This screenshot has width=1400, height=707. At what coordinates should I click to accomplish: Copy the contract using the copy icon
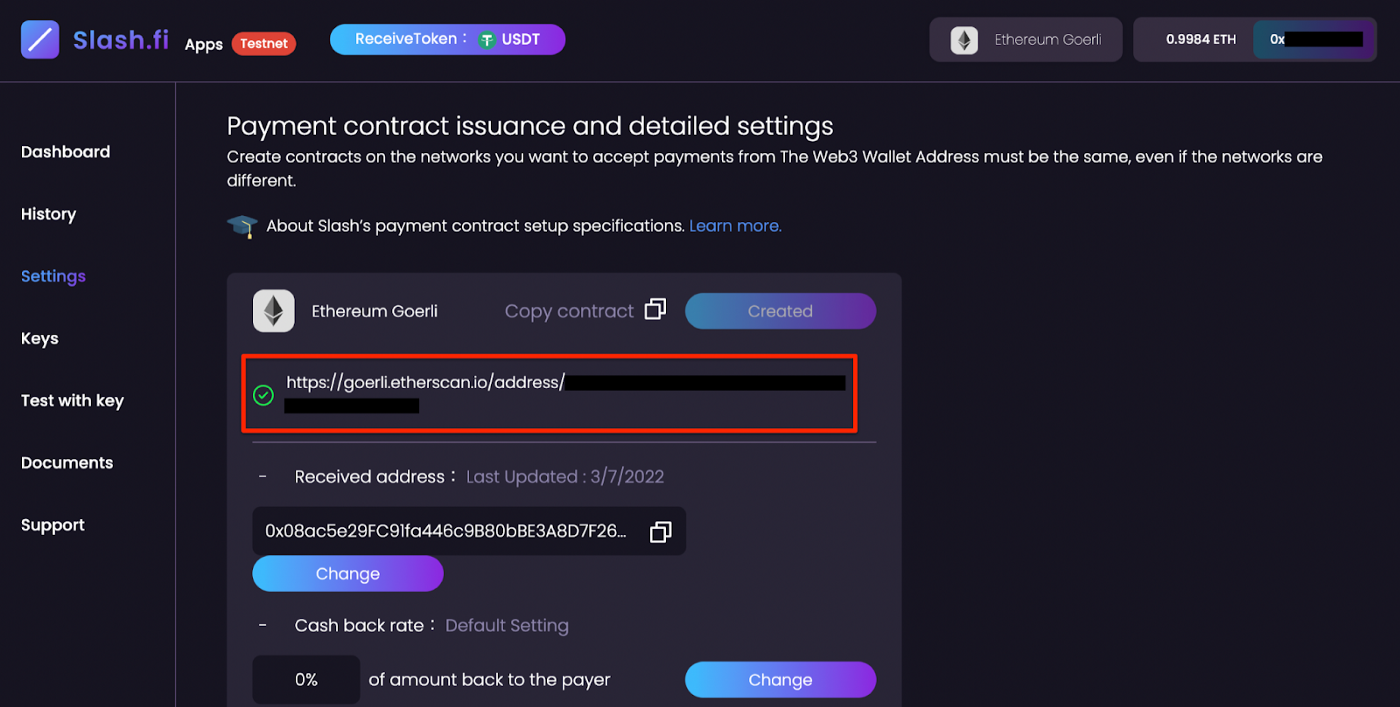pyautogui.click(x=655, y=309)
